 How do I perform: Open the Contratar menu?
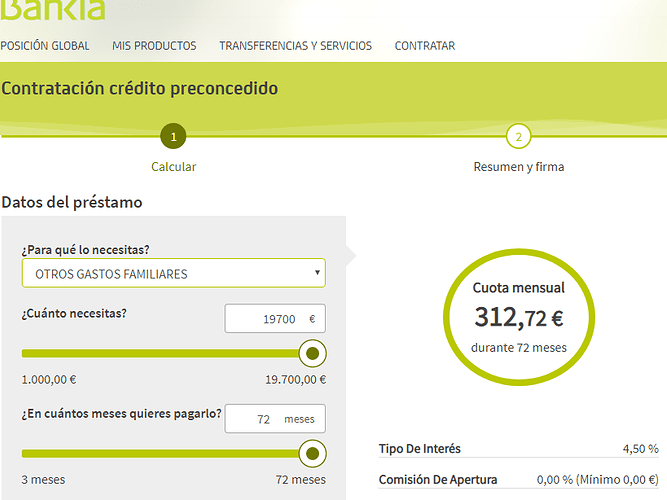(425, 46)
